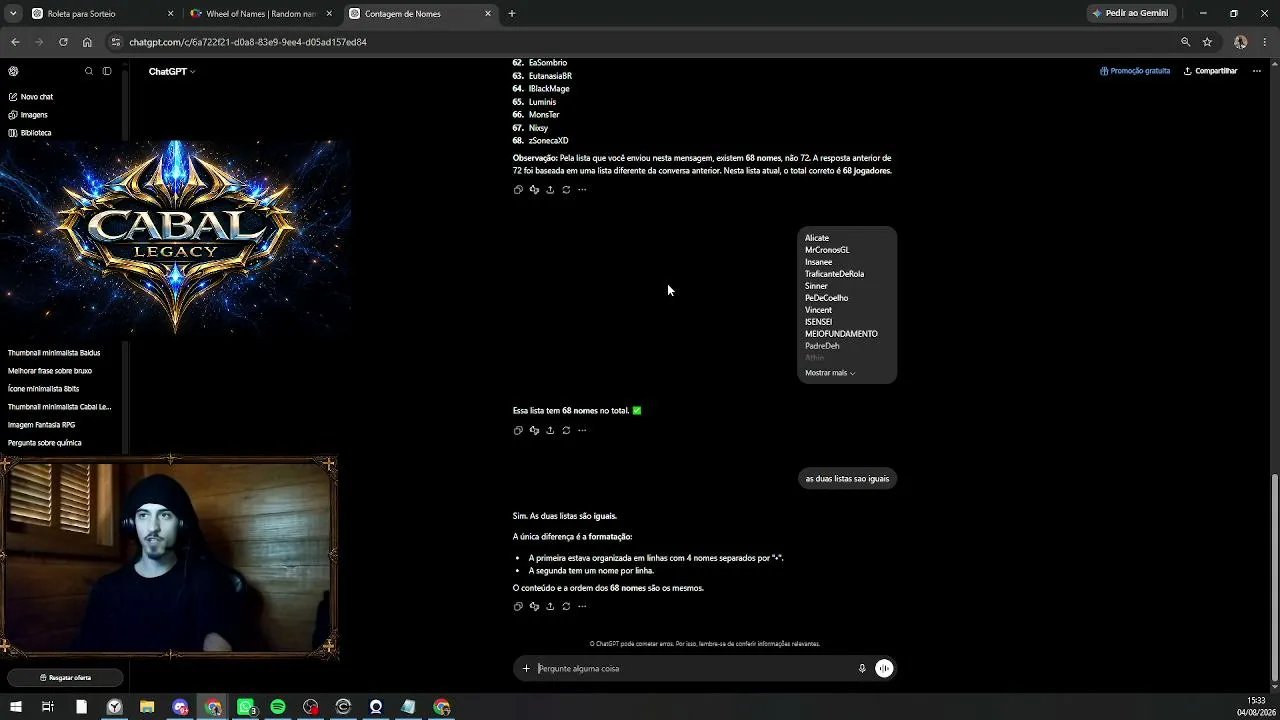This screenshot has height=720, width=1280.
Task: More actions for 'Essa lista tem 68 nomes' response
Action: click(582, 431)
